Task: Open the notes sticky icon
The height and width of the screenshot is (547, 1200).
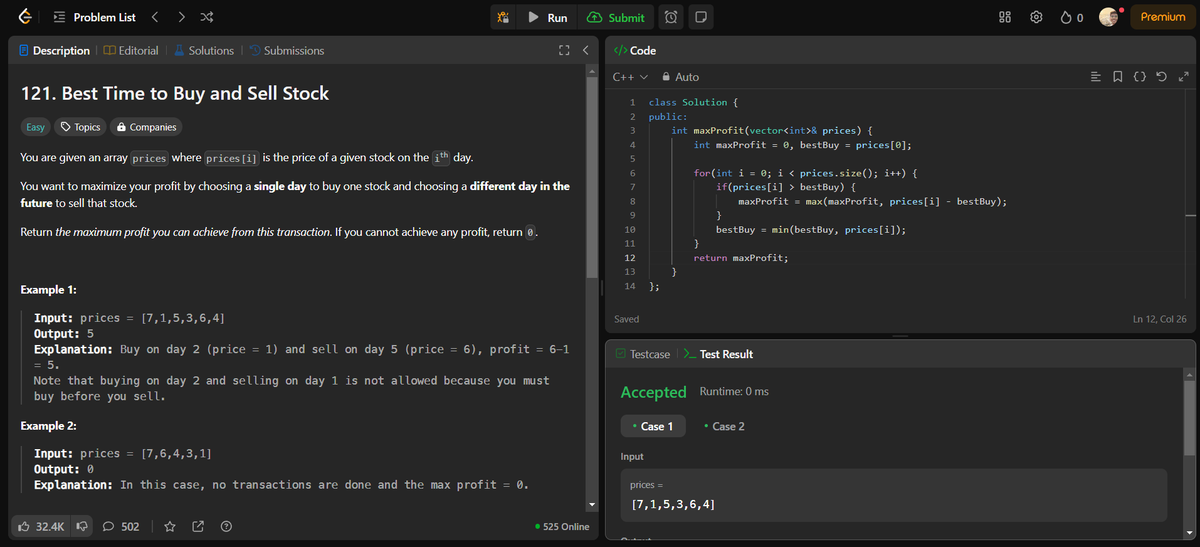Action: 701,17
